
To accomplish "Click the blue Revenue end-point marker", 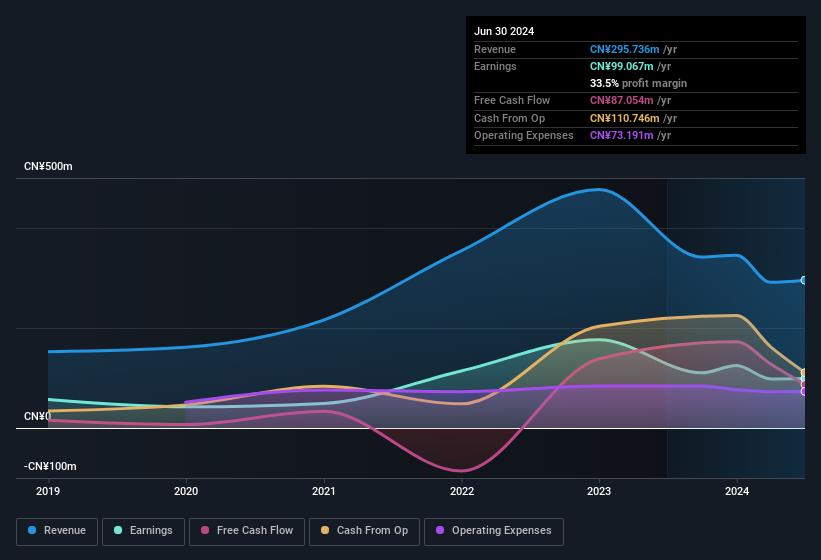I will click(x=804, y=281).
